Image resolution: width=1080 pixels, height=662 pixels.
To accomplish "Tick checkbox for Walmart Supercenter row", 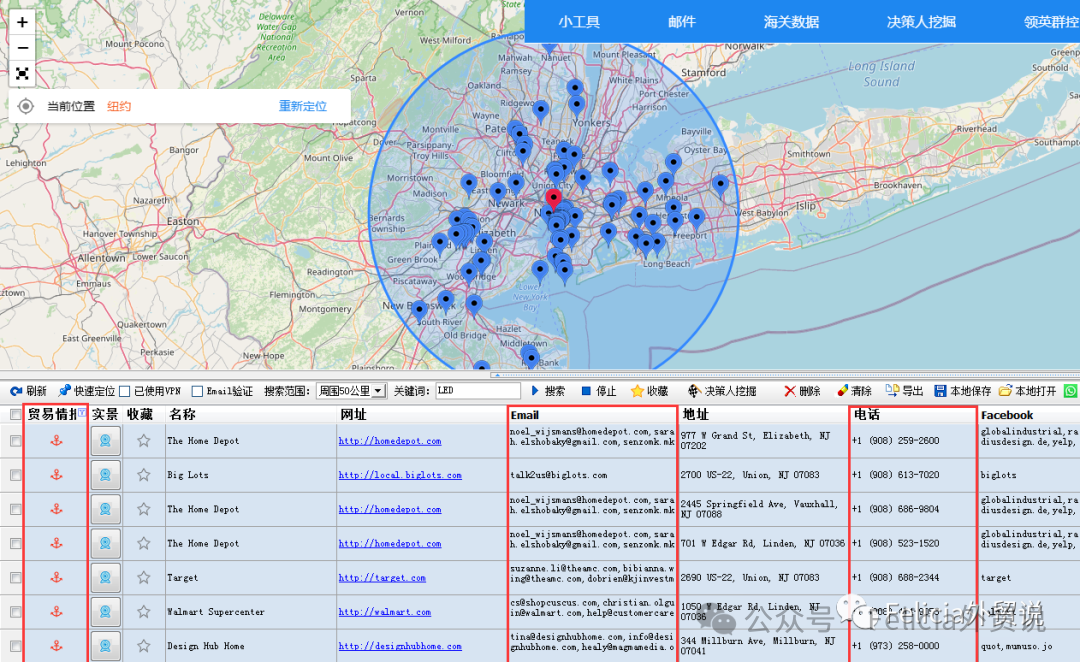I will (x=15, y=612).
